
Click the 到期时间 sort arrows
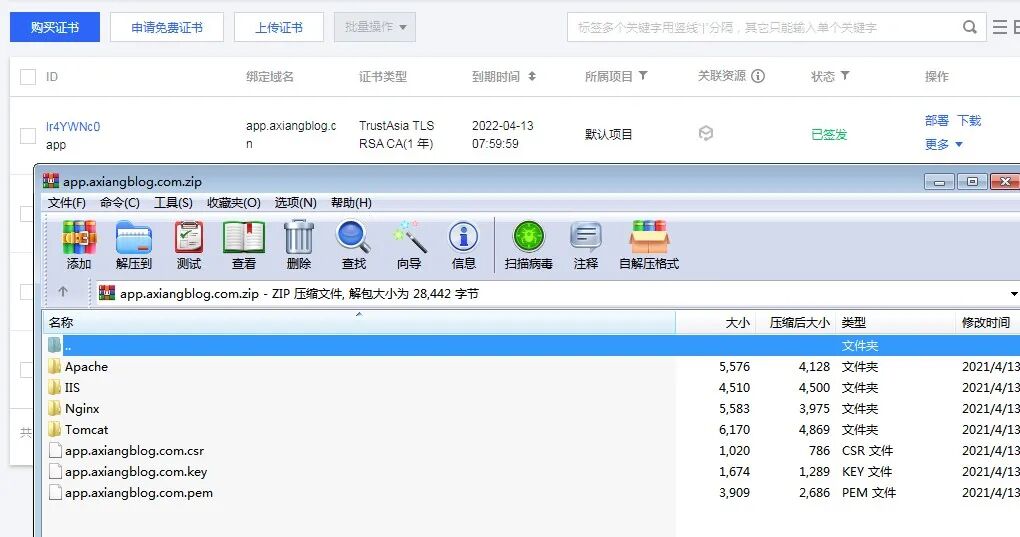[532, 76]
